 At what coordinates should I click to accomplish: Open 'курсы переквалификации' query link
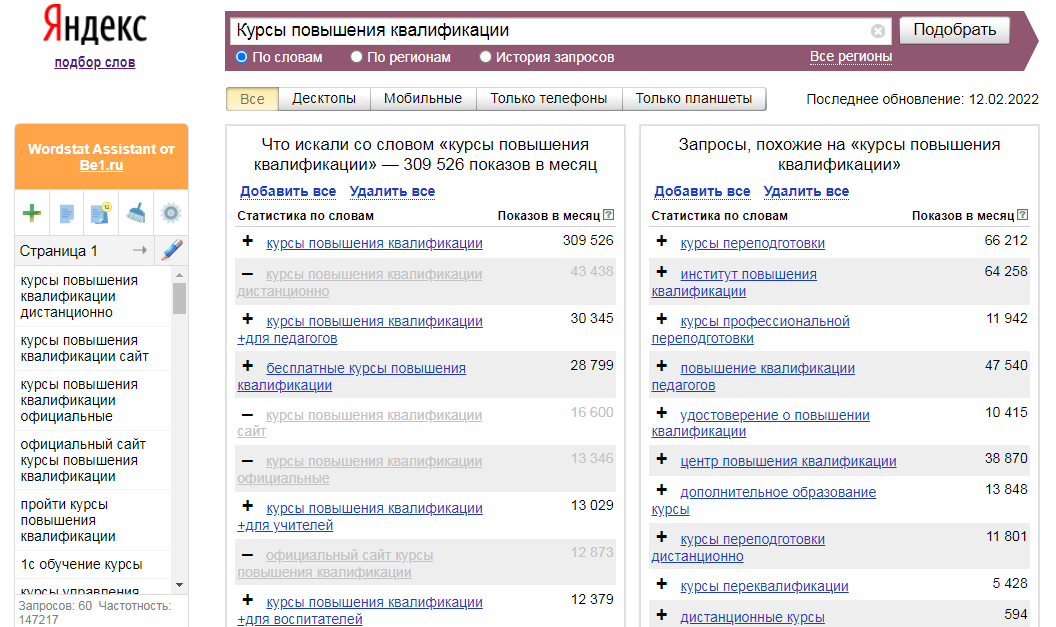pyautogui.click(x=764, y=587)
